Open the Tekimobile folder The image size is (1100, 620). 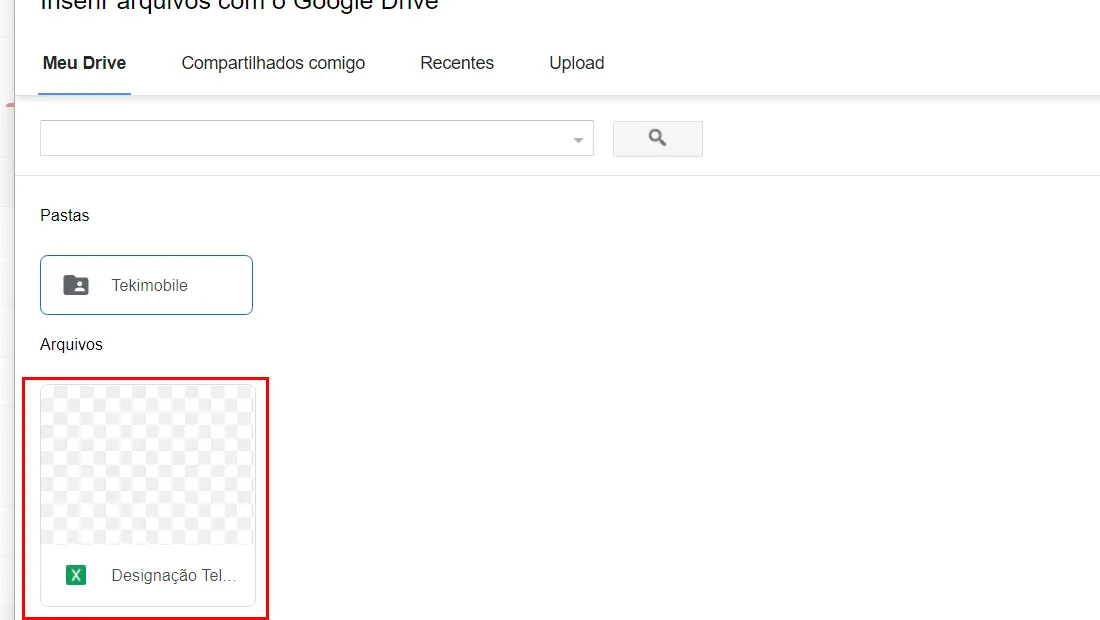coord(146,285)
